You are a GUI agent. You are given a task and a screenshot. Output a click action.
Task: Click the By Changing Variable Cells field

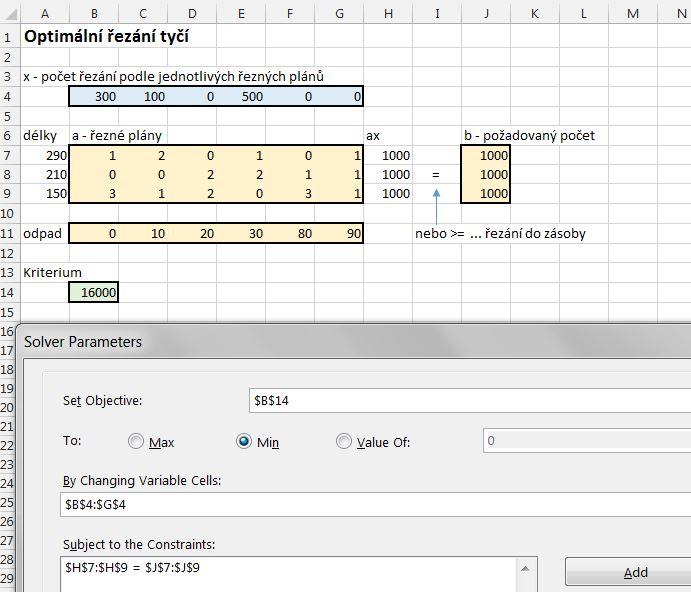tap(375, 504)
